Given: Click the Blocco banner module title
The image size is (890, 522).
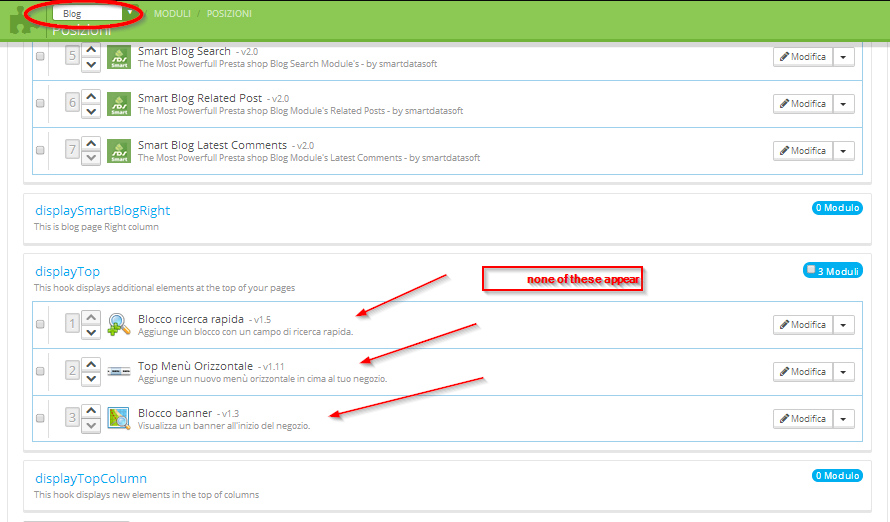Looking at the screenshot, I should coord(175,413).
